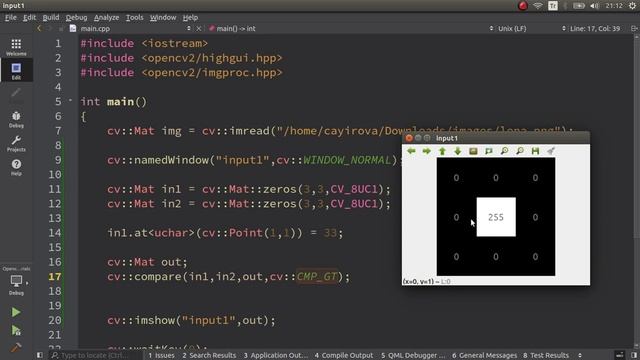Open the main() -> int symbol dropdown
This screenshot has height=360, width=640.
(x=351, y=29)
